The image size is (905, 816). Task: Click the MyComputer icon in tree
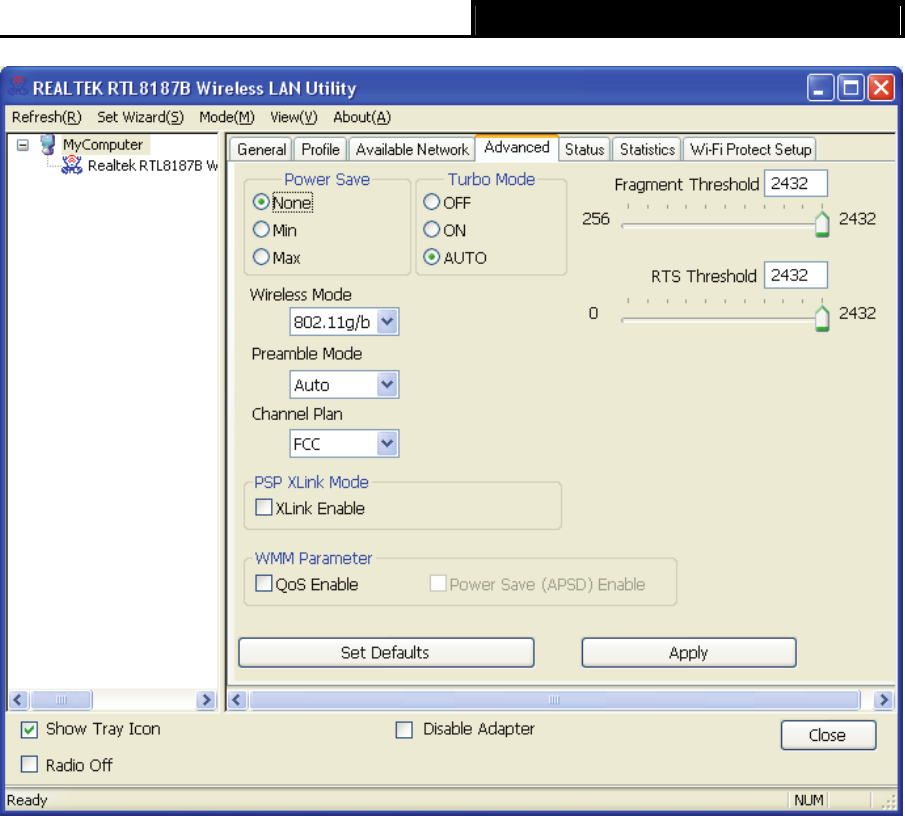[48, 144]
